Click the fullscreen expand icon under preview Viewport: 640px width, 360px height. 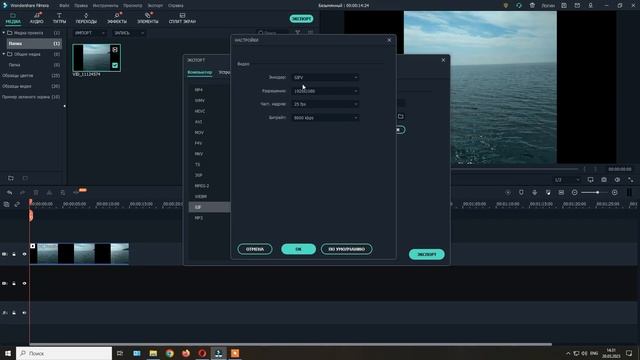tap(631, 180)
